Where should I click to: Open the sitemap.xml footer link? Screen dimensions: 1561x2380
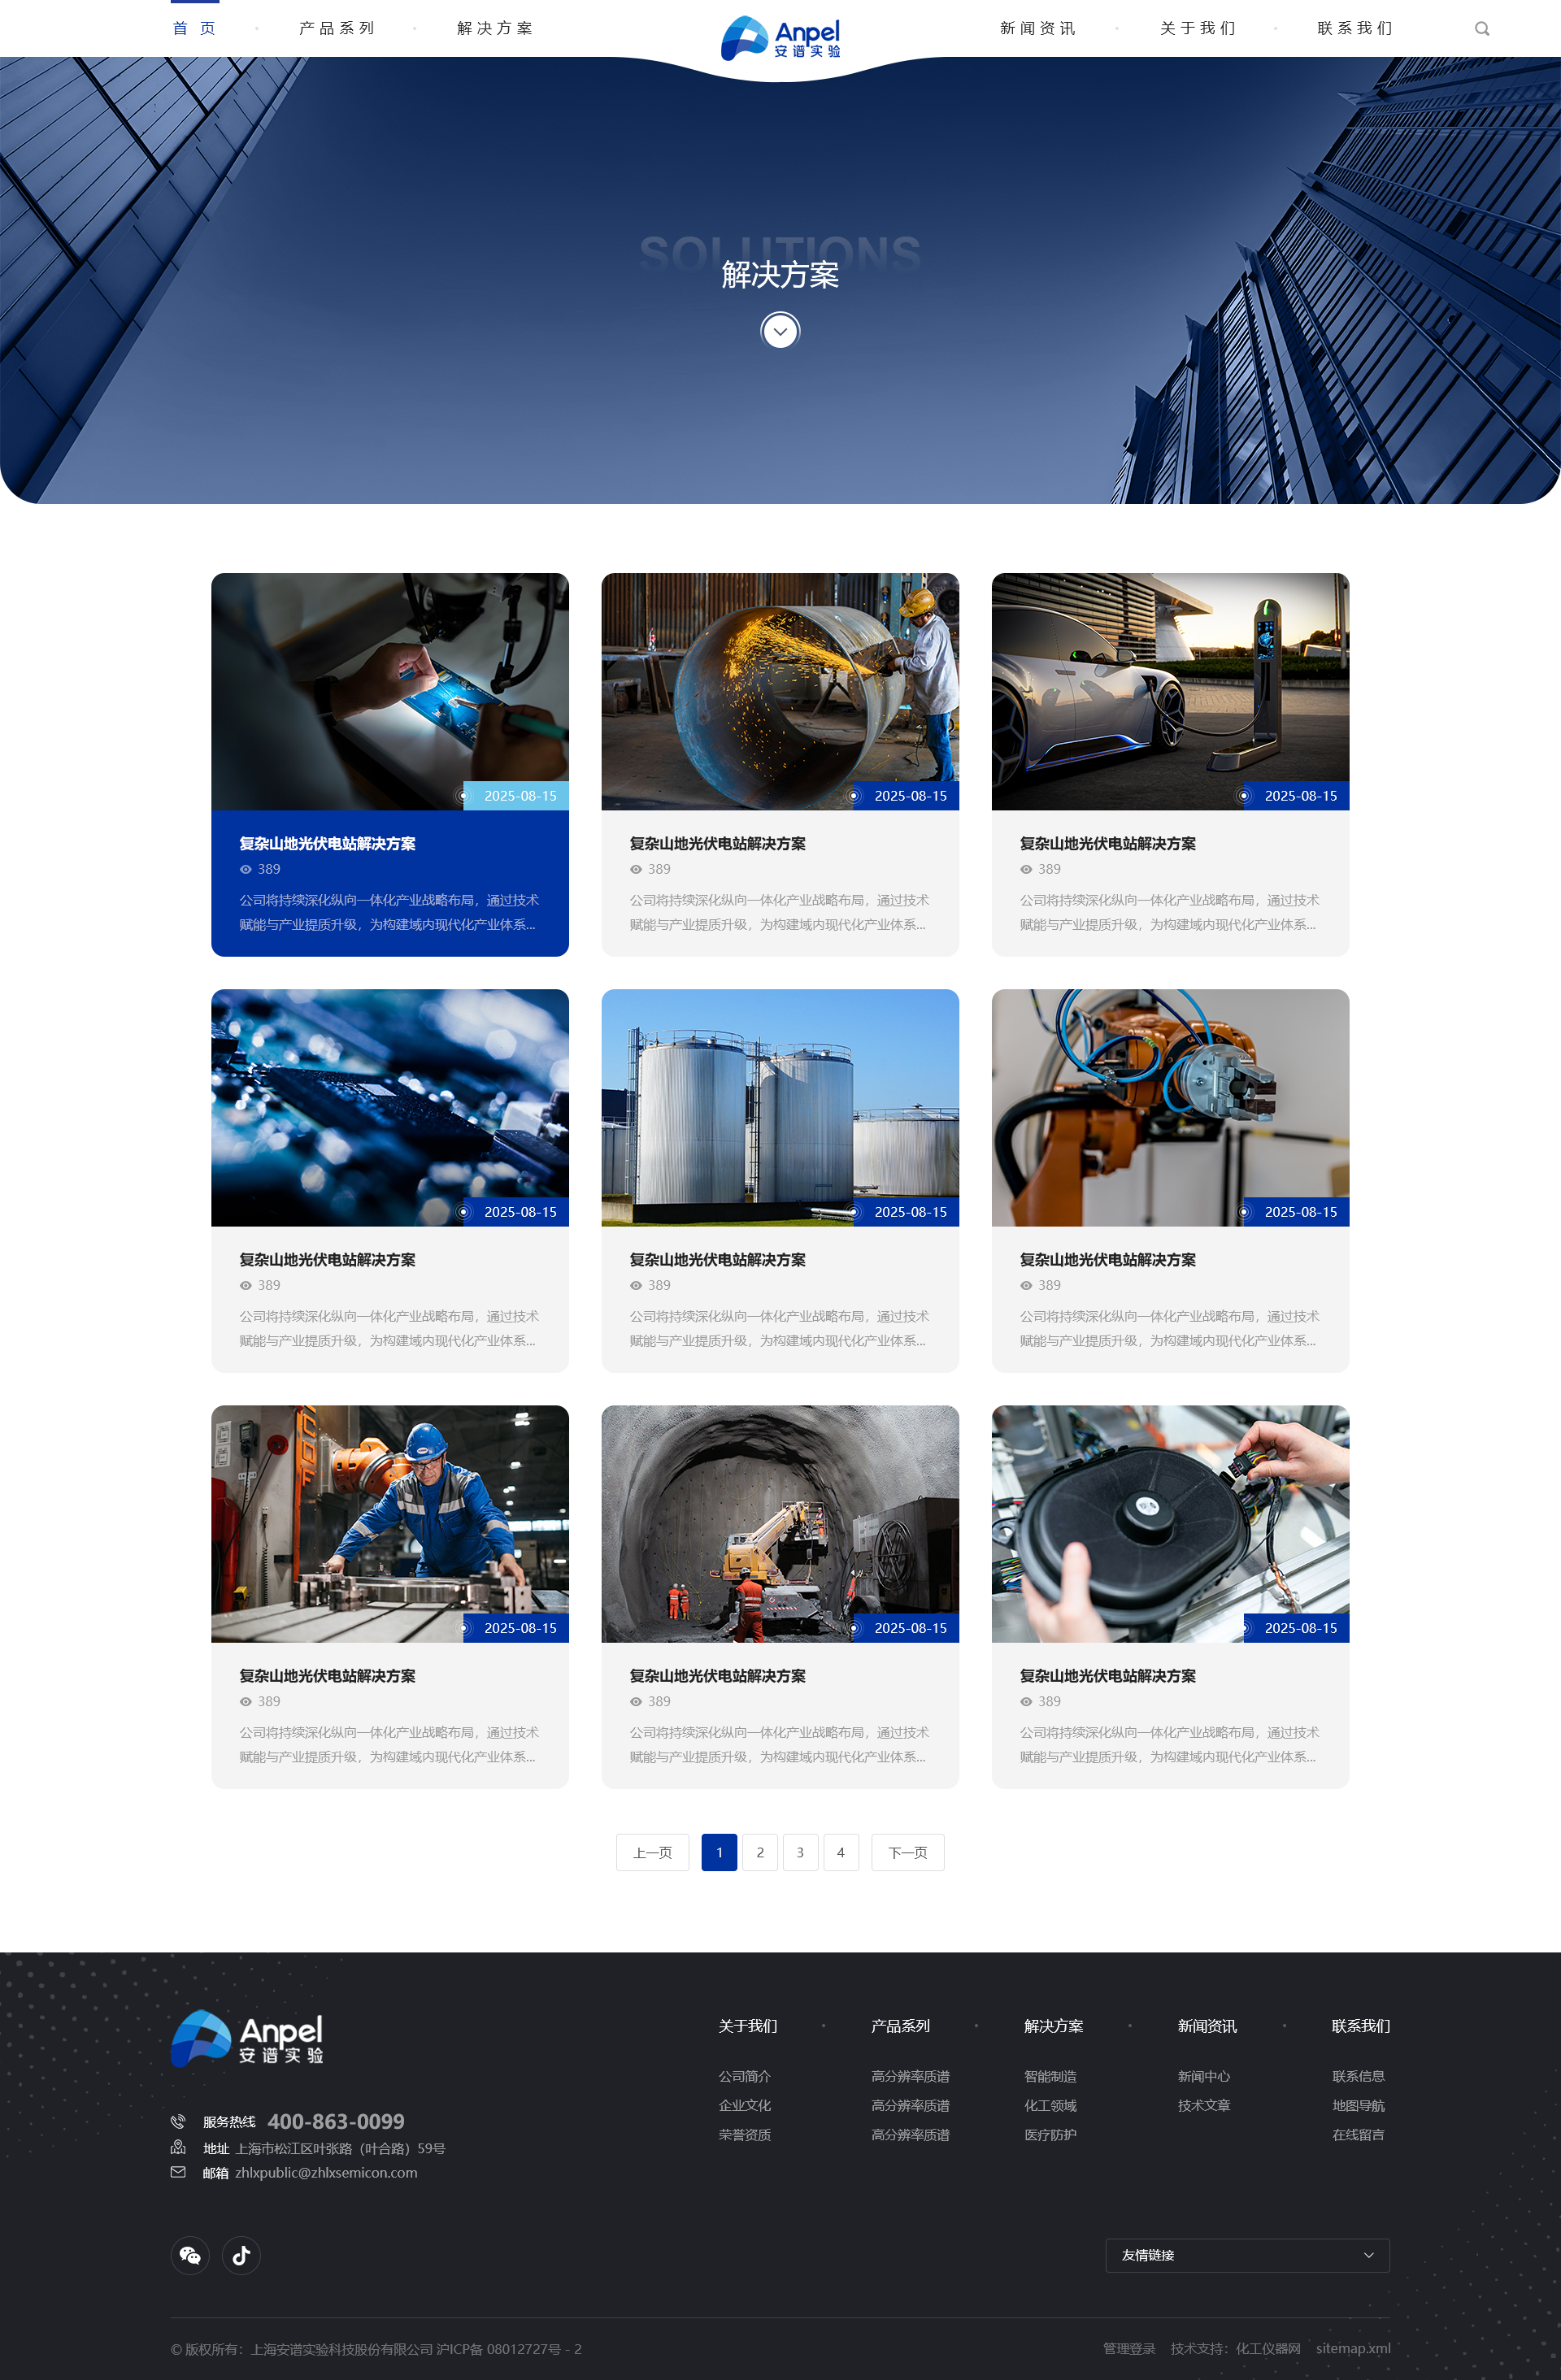click(1353, 2348)
